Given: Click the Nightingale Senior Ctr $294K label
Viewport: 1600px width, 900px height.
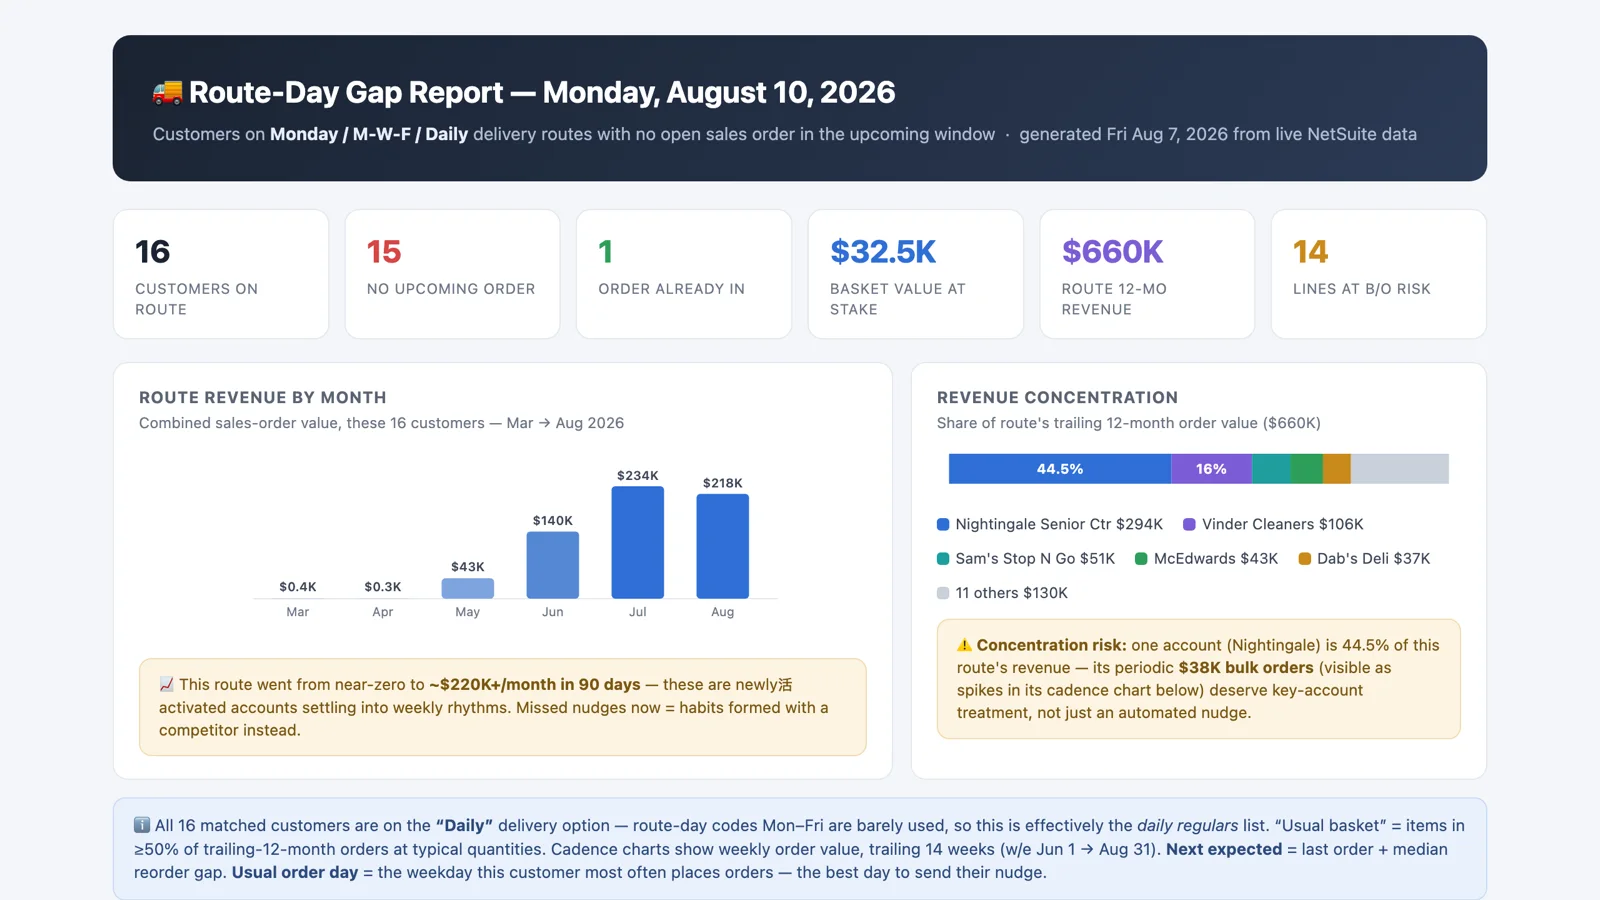Looking at the screenshot, I should coord(1059,524).
